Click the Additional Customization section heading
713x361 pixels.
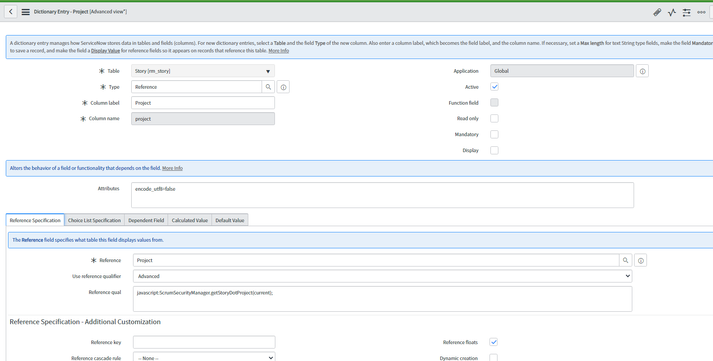click(x=85, y=321)
